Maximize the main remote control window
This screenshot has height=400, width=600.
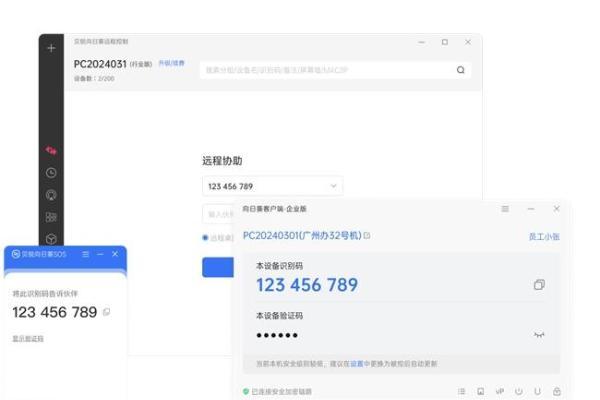[445, 42]
